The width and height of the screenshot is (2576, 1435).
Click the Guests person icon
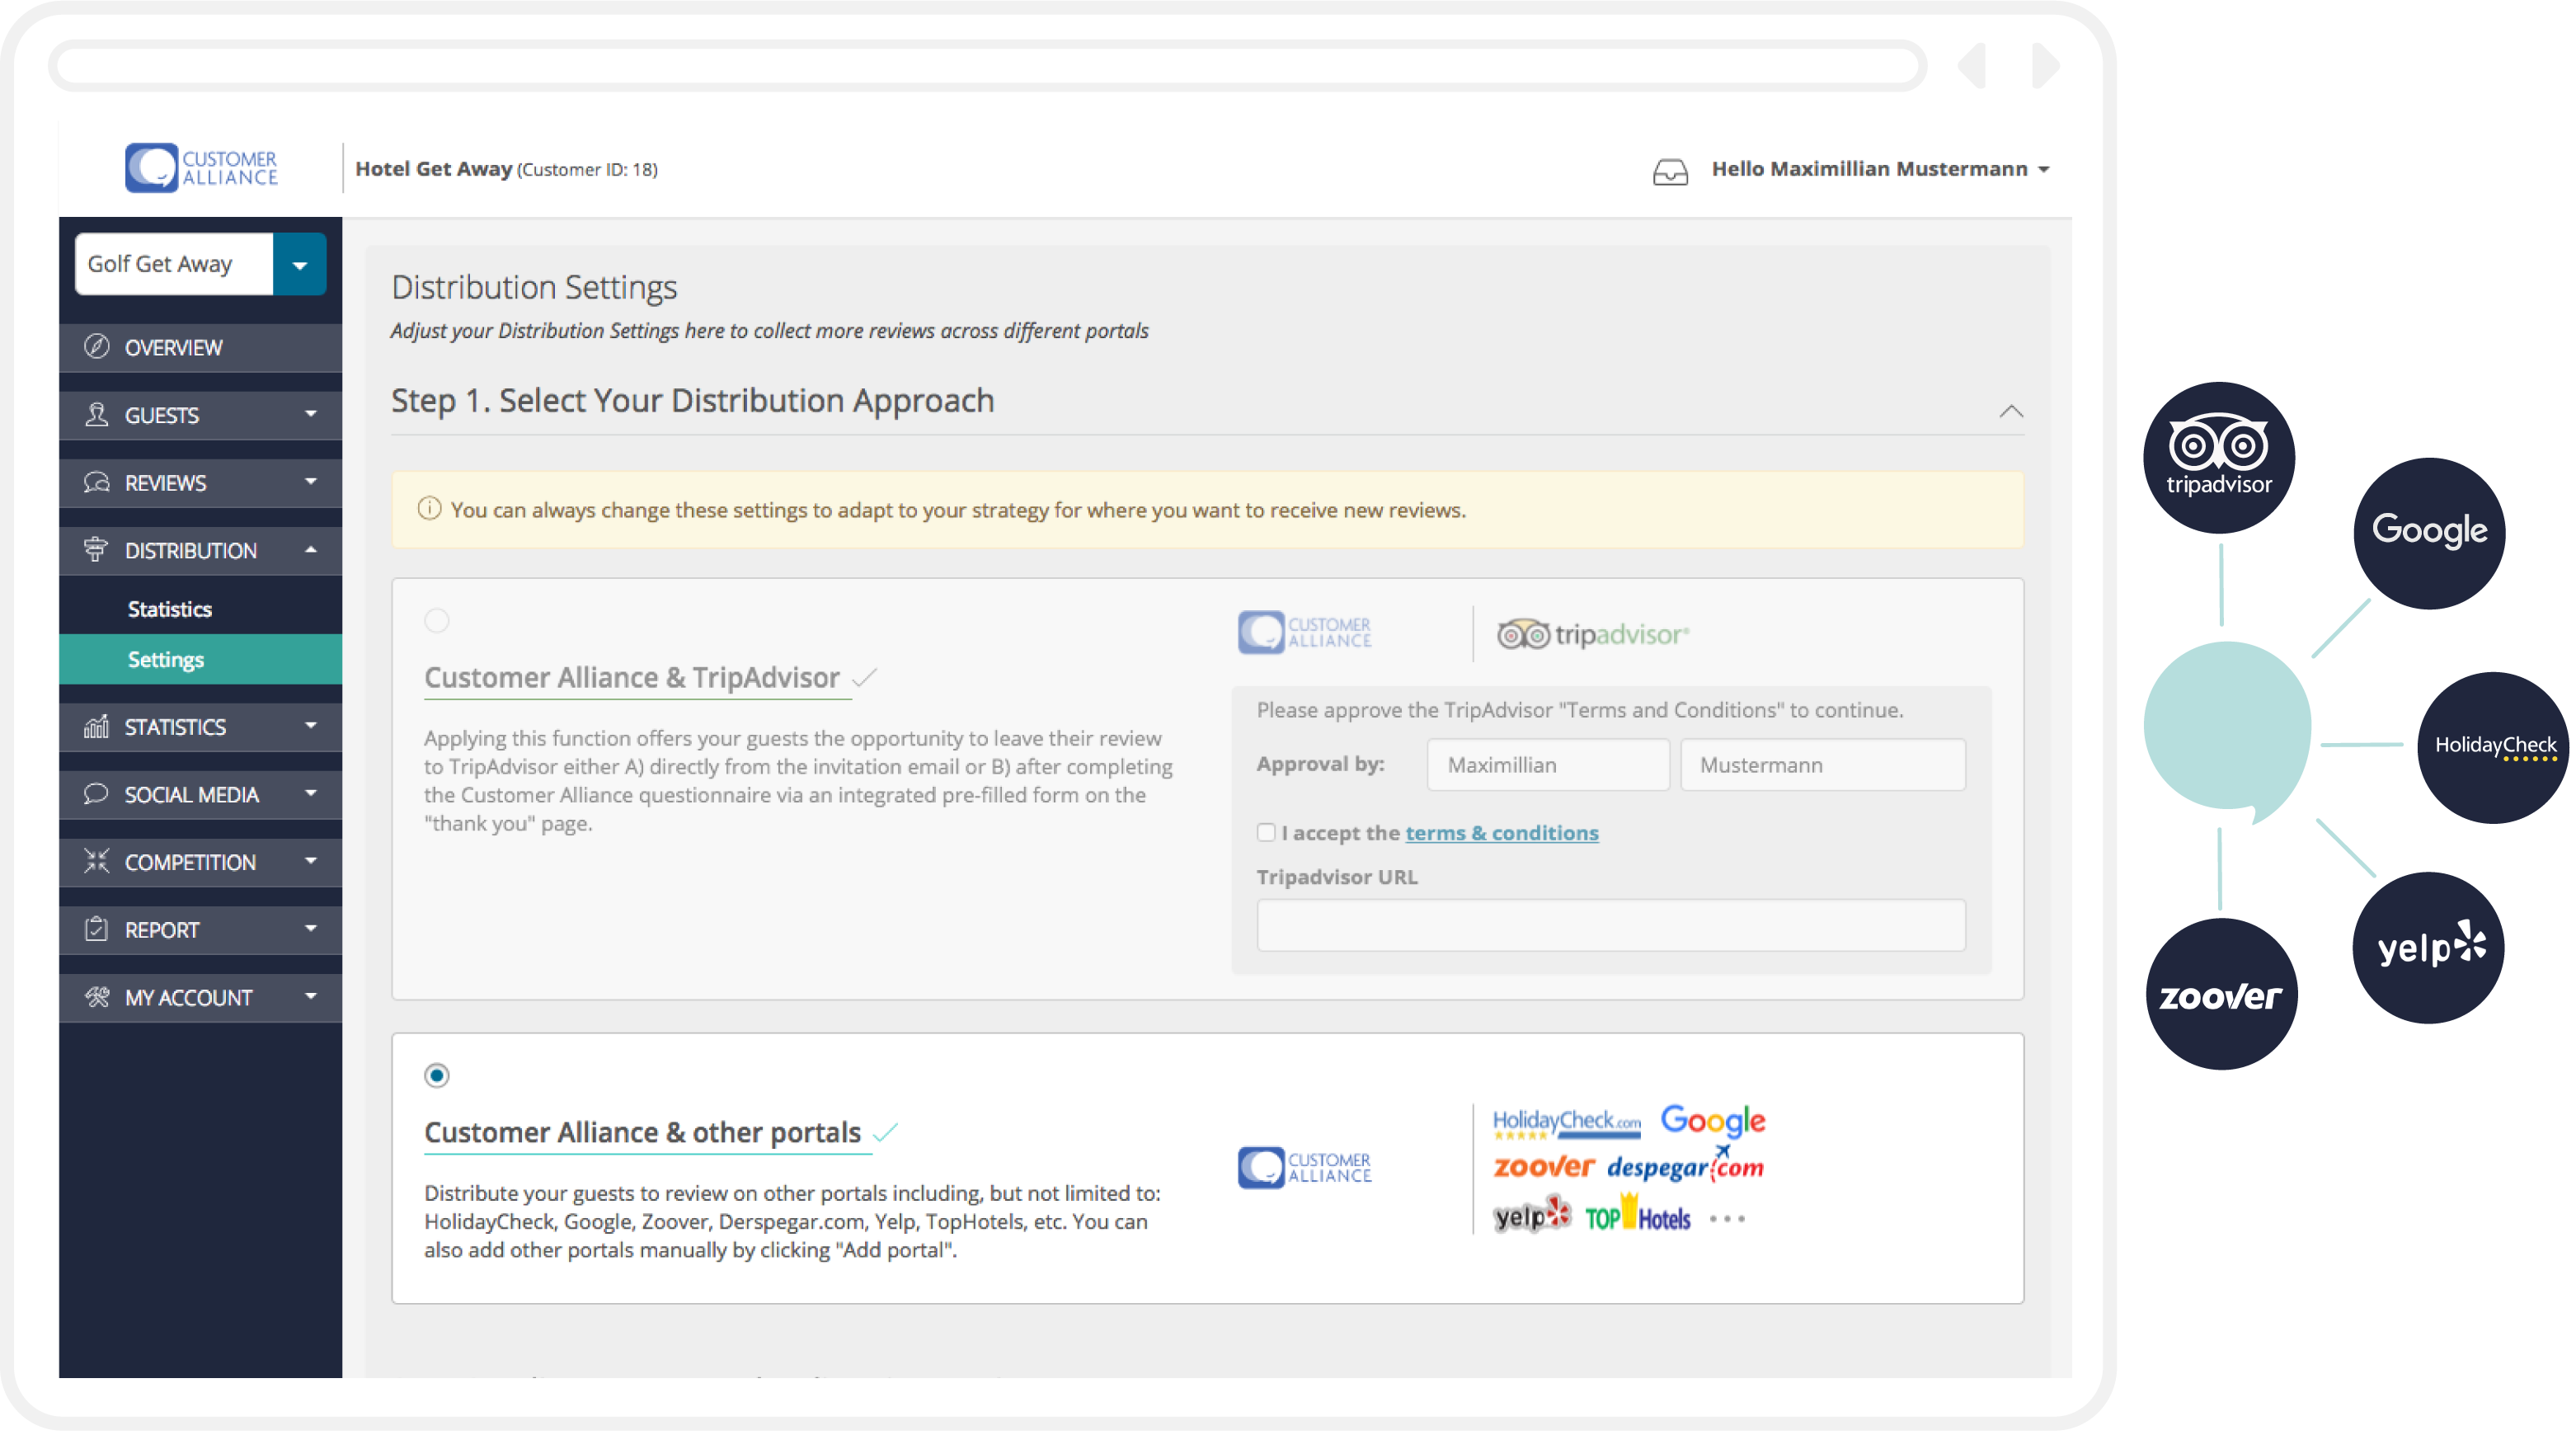pos(96,414)
